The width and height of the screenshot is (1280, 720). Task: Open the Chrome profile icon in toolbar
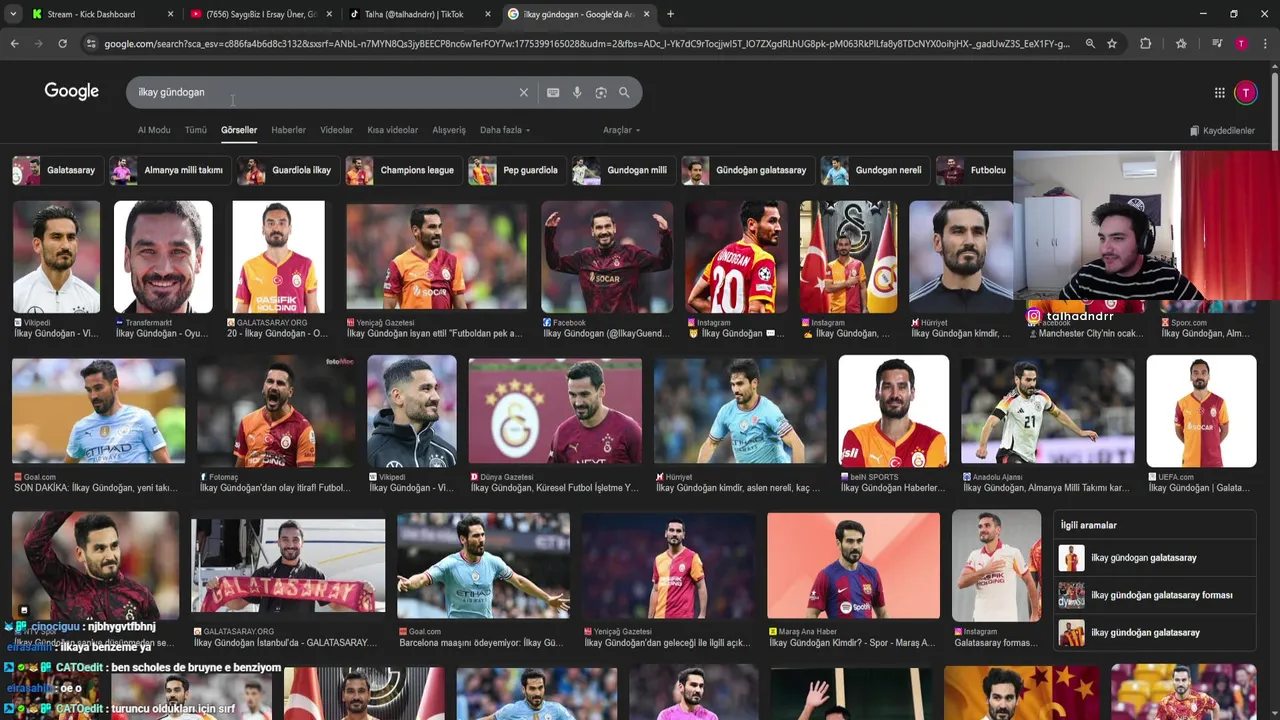coord(1241,43)
